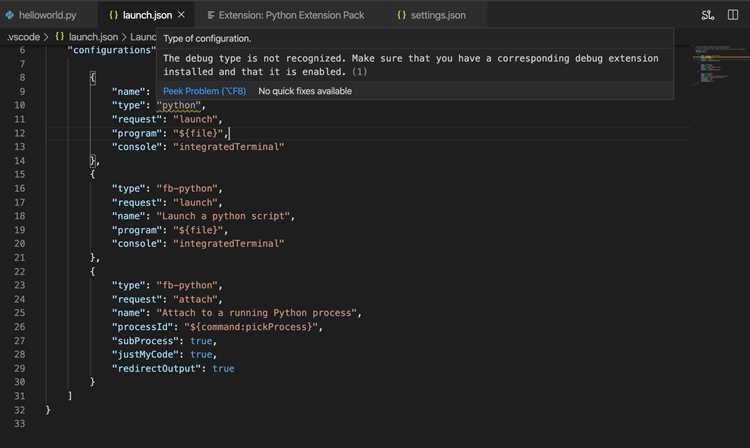750x448 pixels.
Task: Click "${file}" program value on line 19
Action: click(x=199, y=230)
